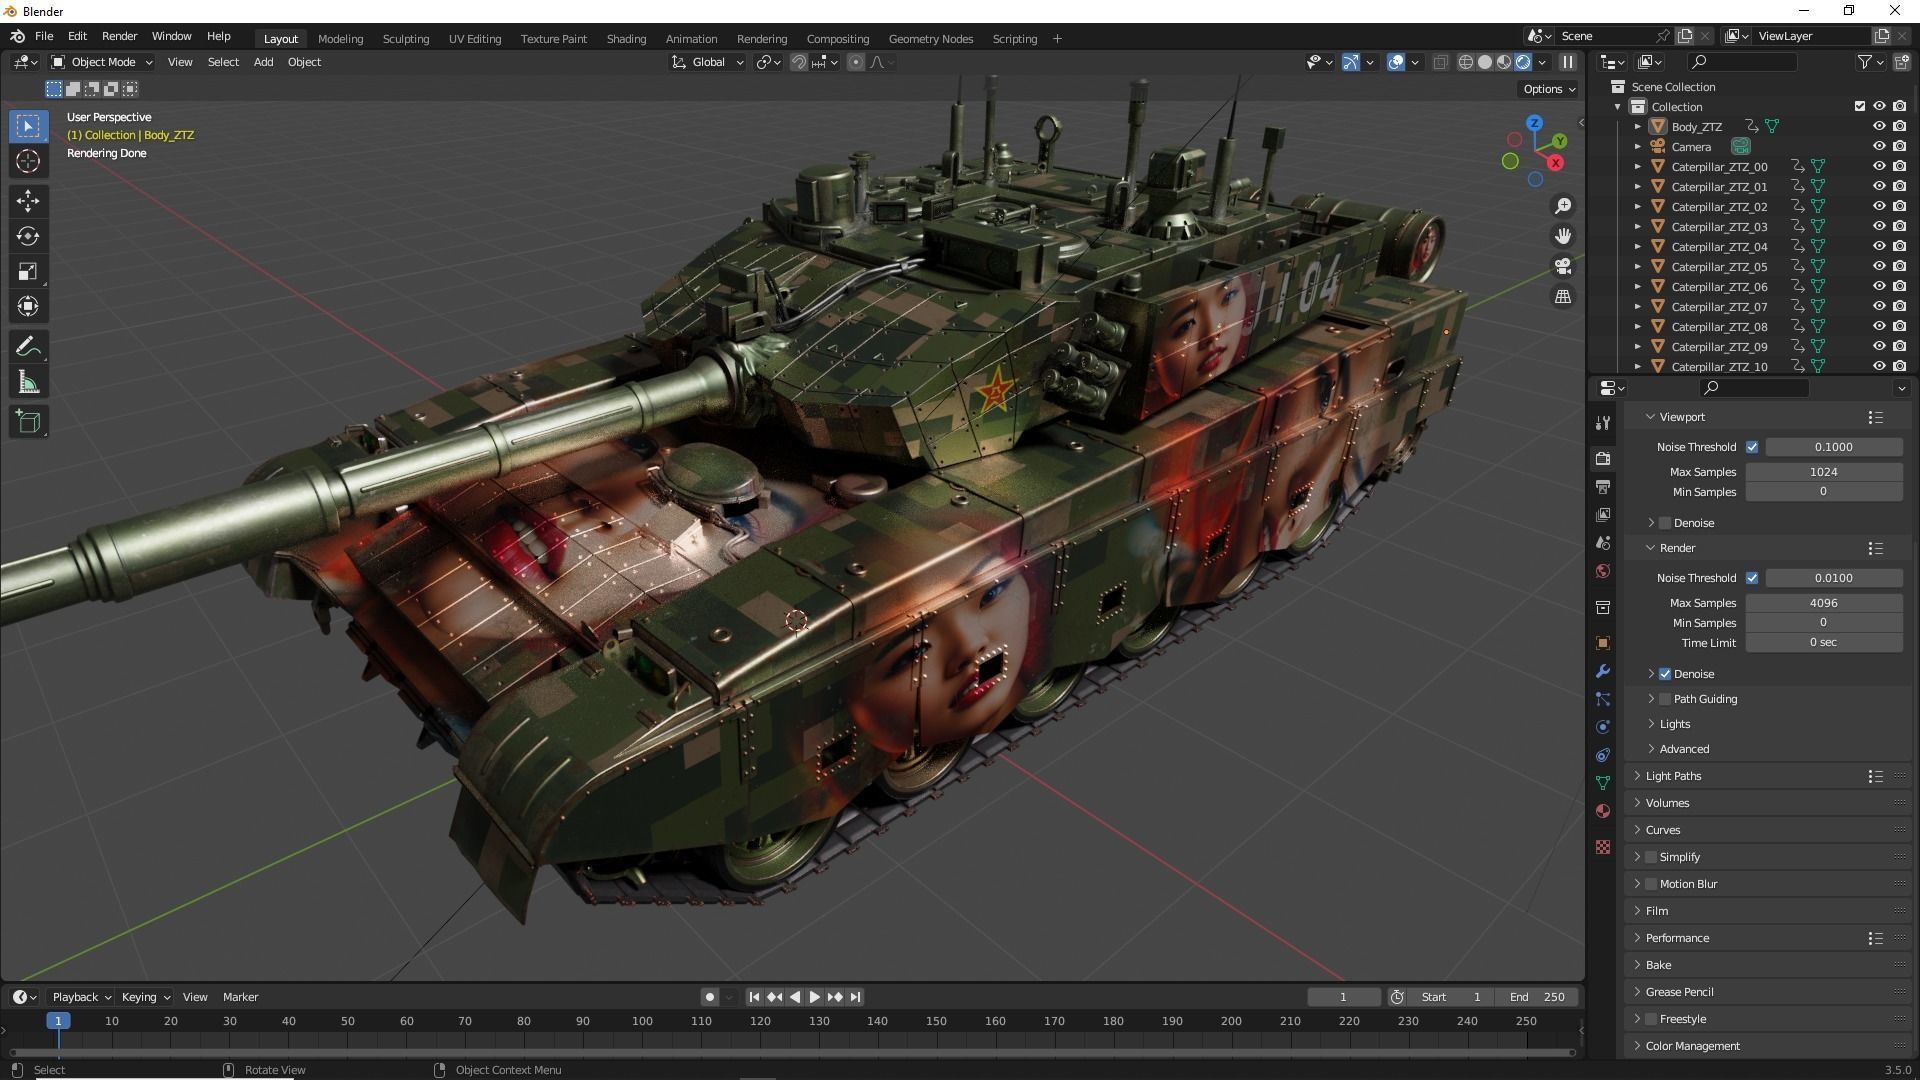Click the Keying dropdown button

[x=146, y=997]
